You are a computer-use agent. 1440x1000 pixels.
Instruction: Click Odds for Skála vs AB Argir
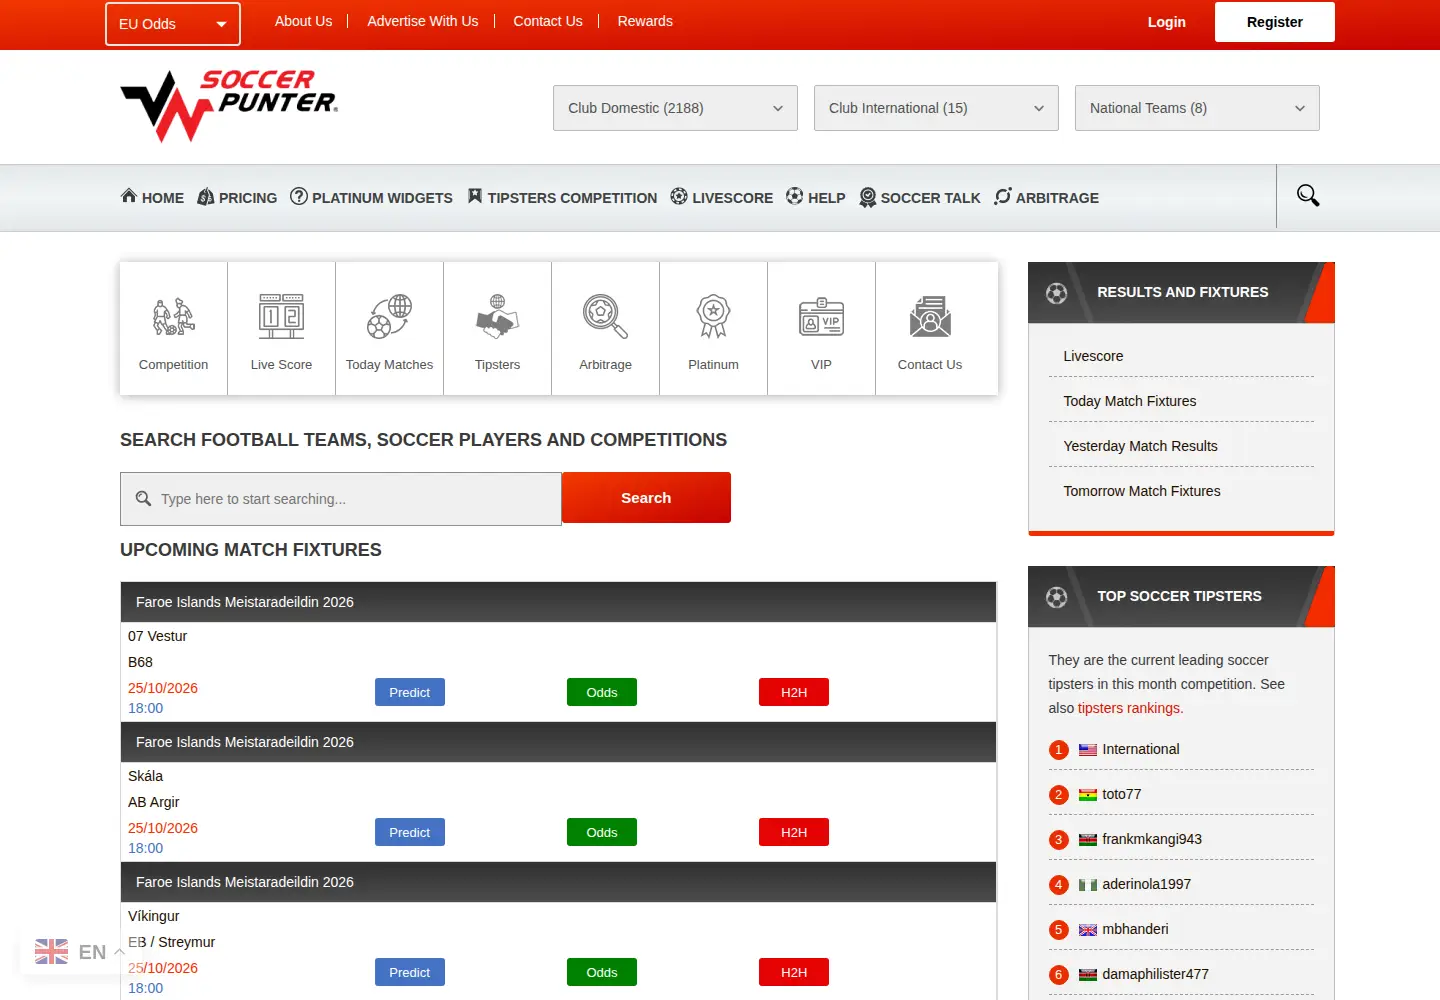602,832
